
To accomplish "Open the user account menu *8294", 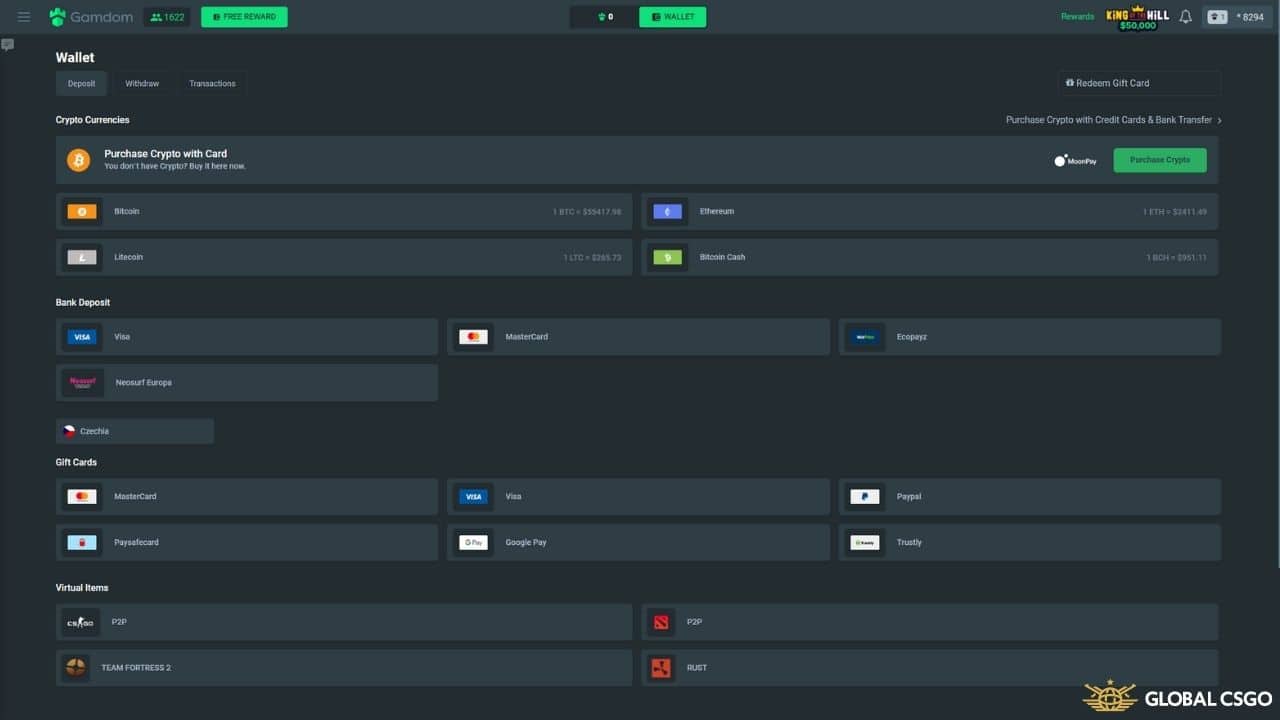I will click(x=1238, y=17).
